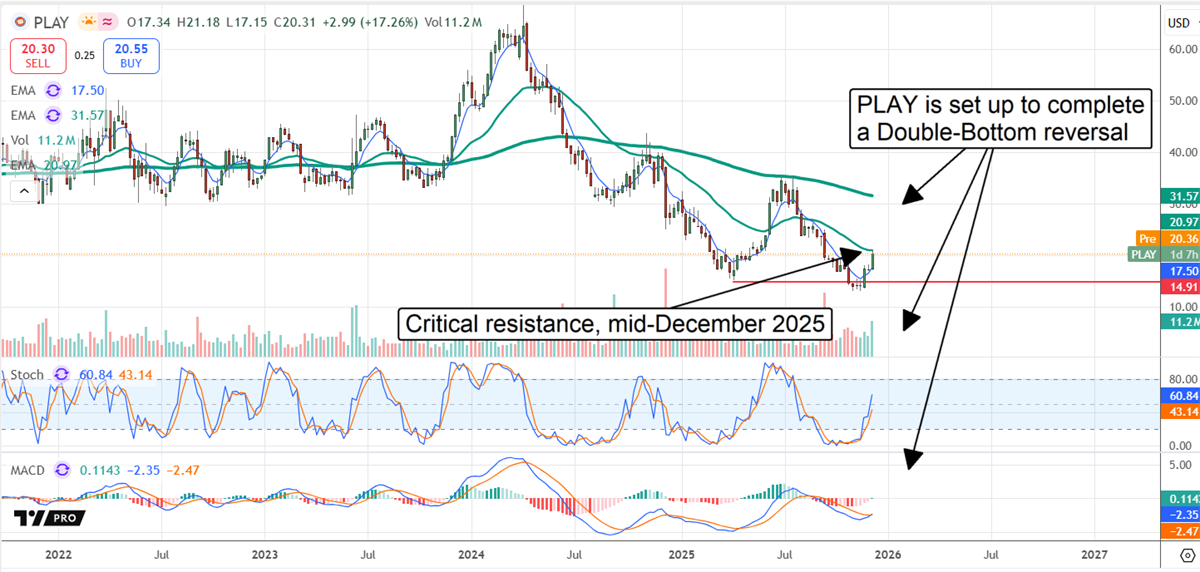Click the PLAY 1d 7h countdown label

[1163, 255]
